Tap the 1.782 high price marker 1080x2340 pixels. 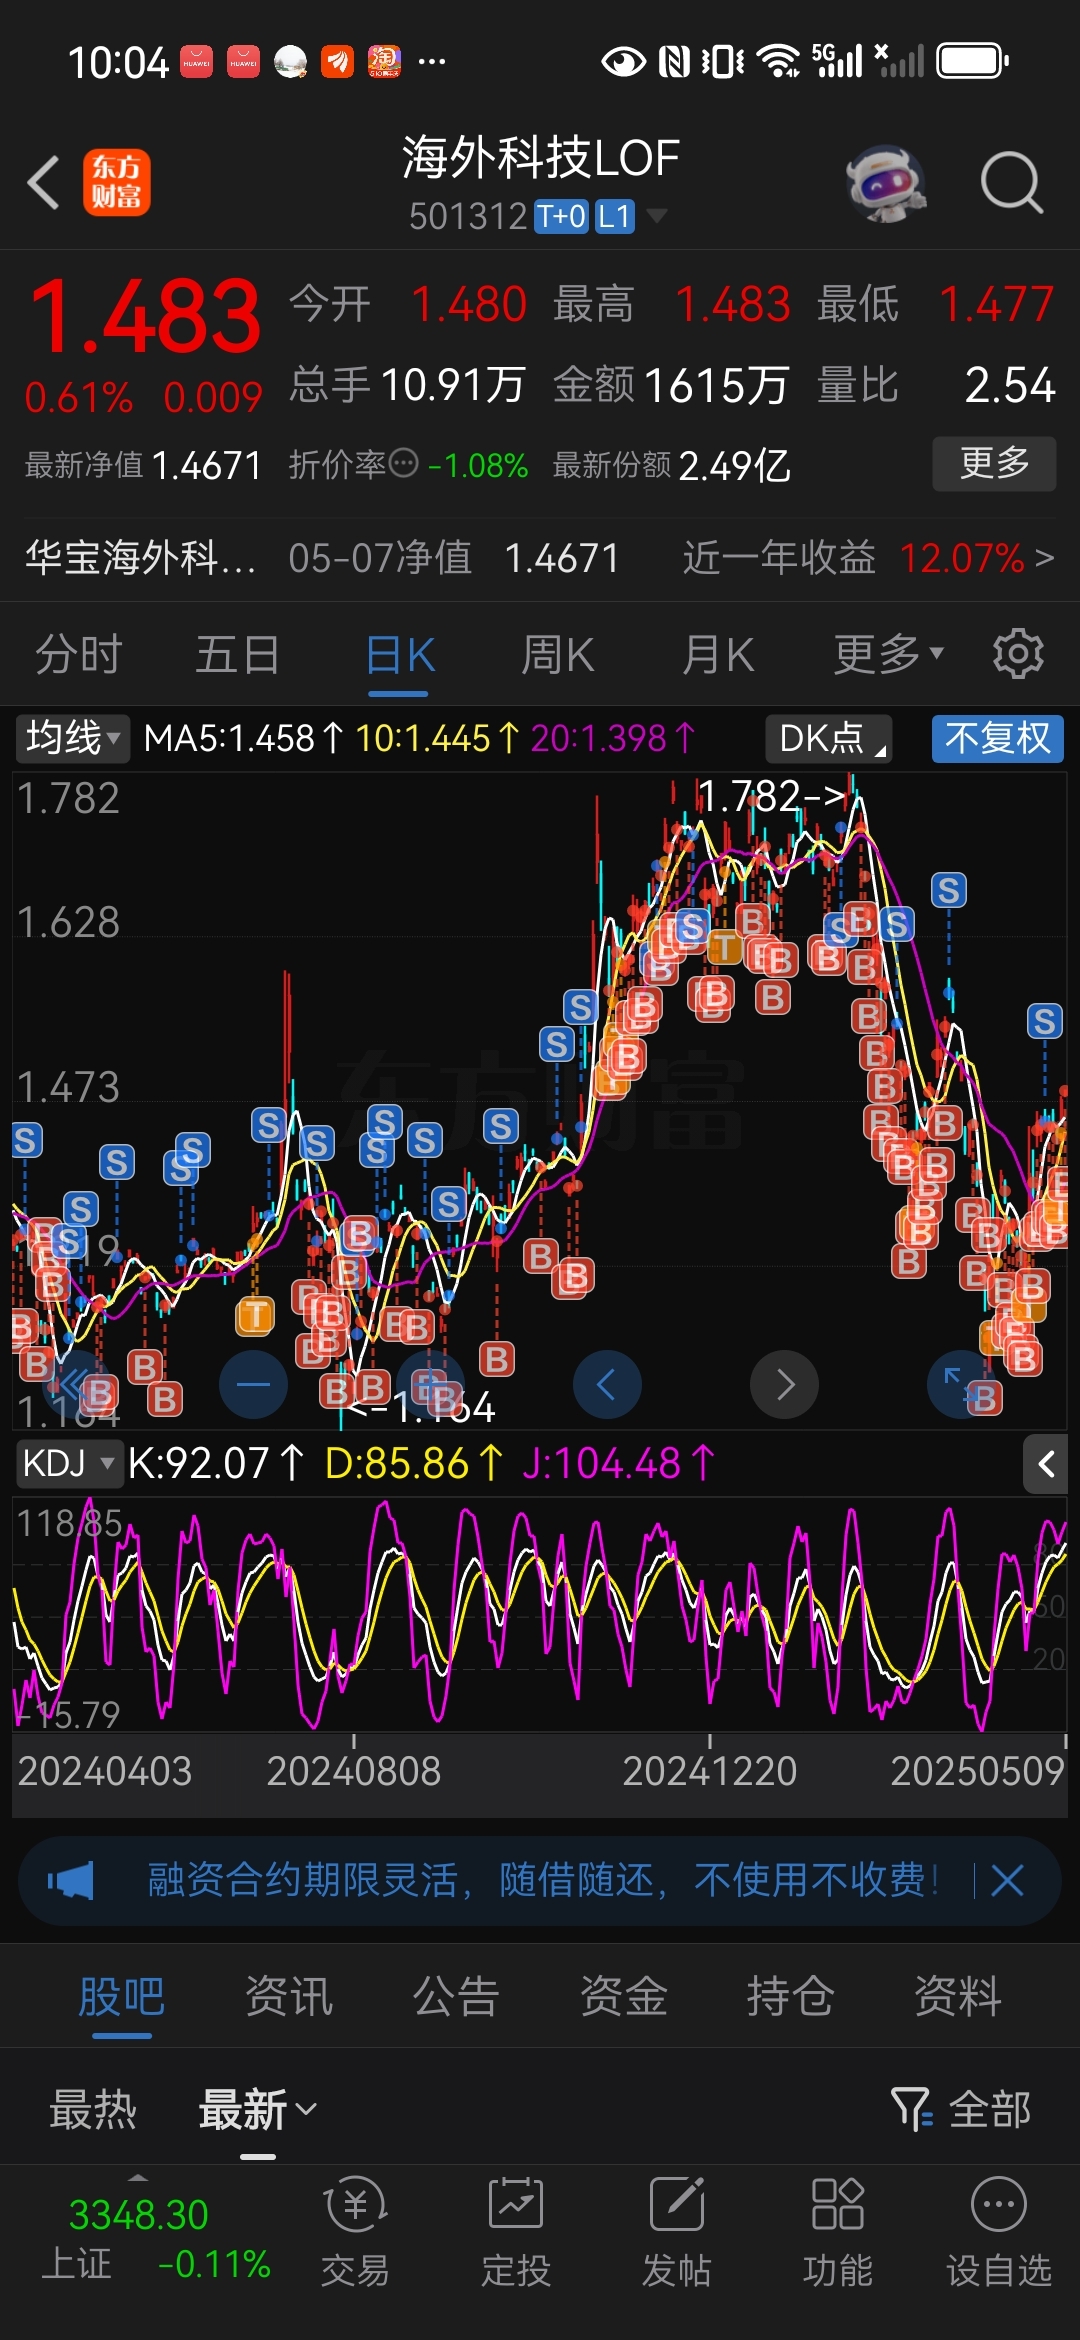tap(772, 797)
